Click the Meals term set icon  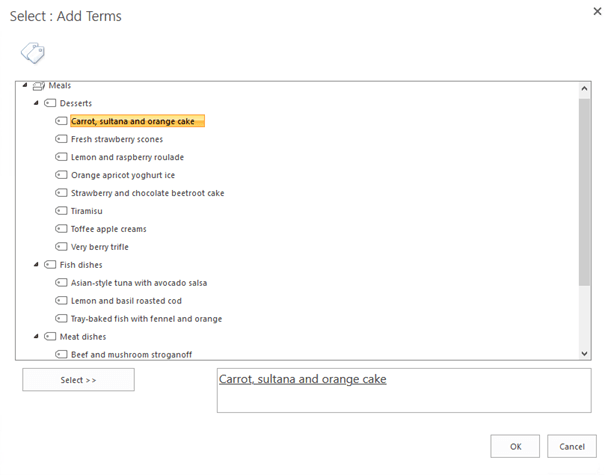click(x=39, y=86)
